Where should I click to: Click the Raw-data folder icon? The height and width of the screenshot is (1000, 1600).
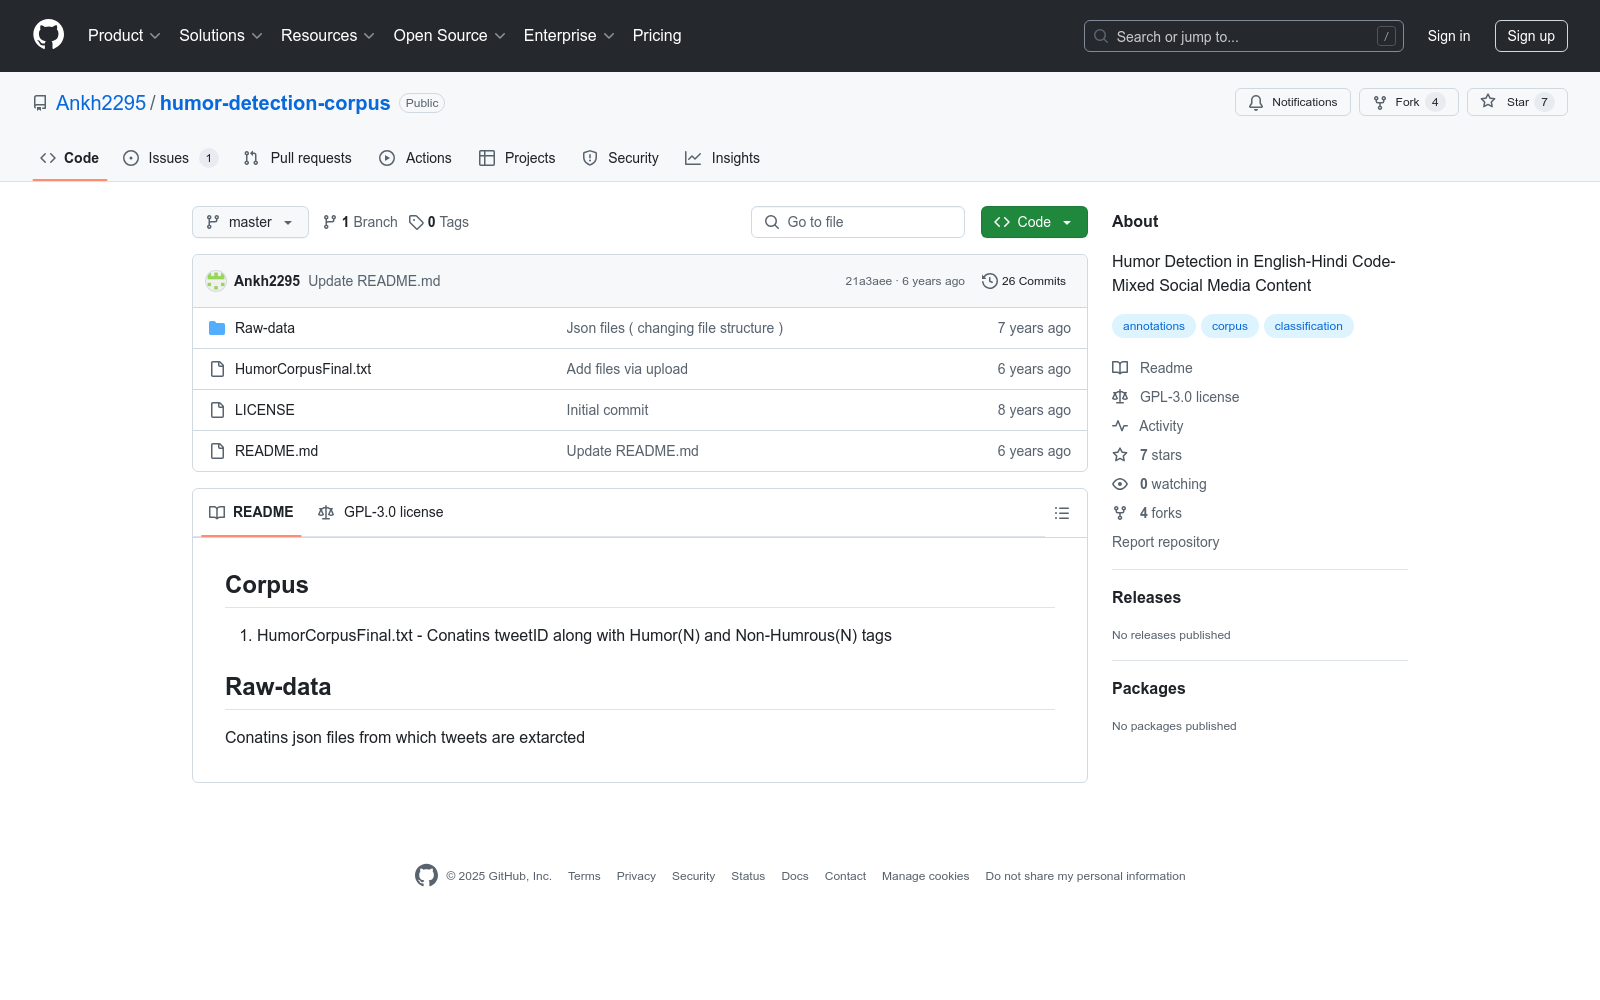pyautogui.click(x=217, y=328)
